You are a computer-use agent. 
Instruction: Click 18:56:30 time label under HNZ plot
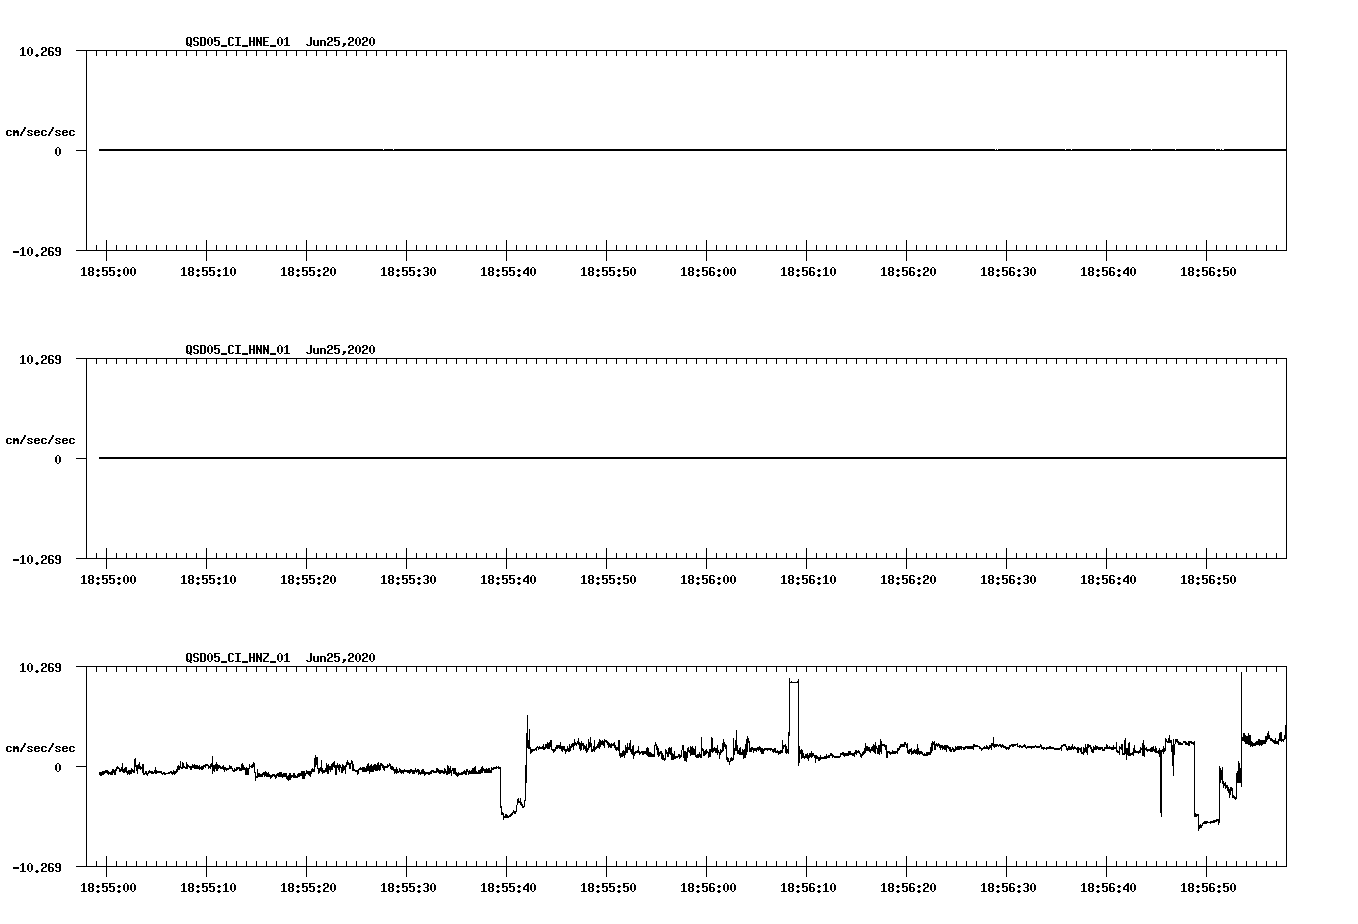pyautogui.click(x=1008, y=888)
